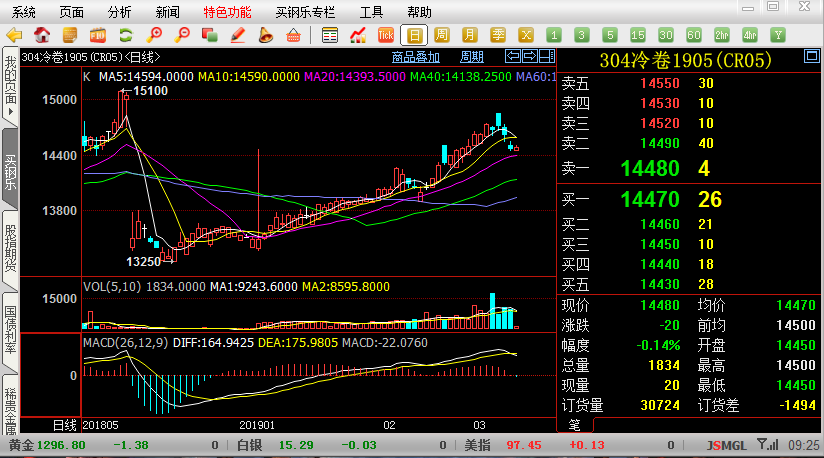Expand the 特色功能 menu
Viewport: 824px width, 458px height.
pyautogui.click(x=227, y=12)
